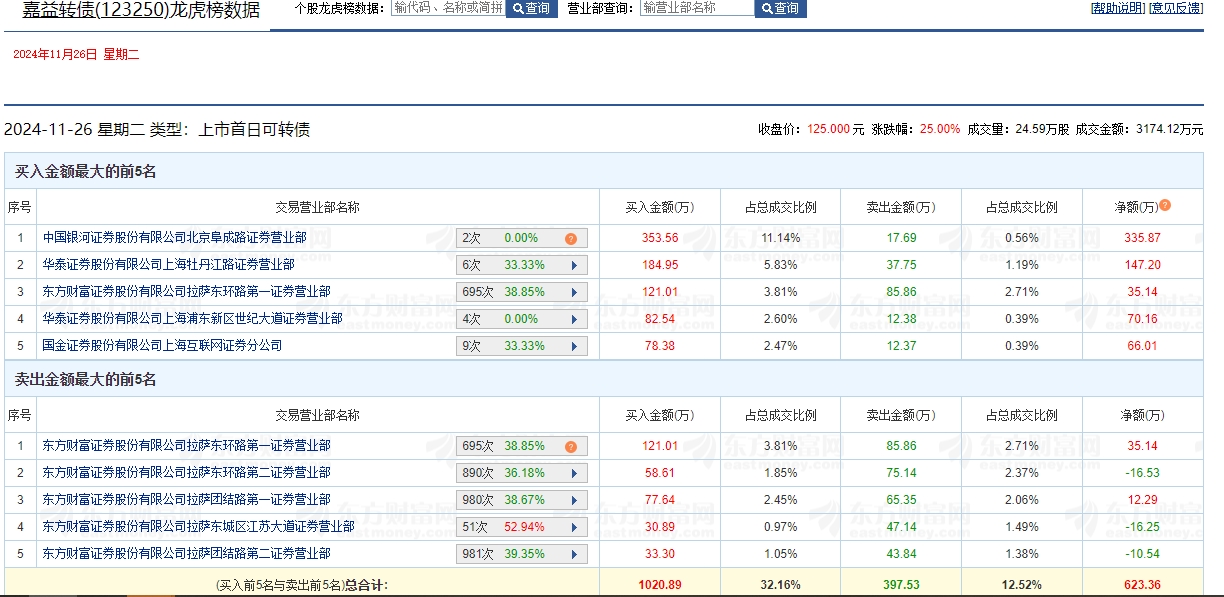Click the orange question icon in 中国银河 row
Image resolution: width=1224 pixels, height=597 pixels.
pyautogui.click(x=571, y=239)
